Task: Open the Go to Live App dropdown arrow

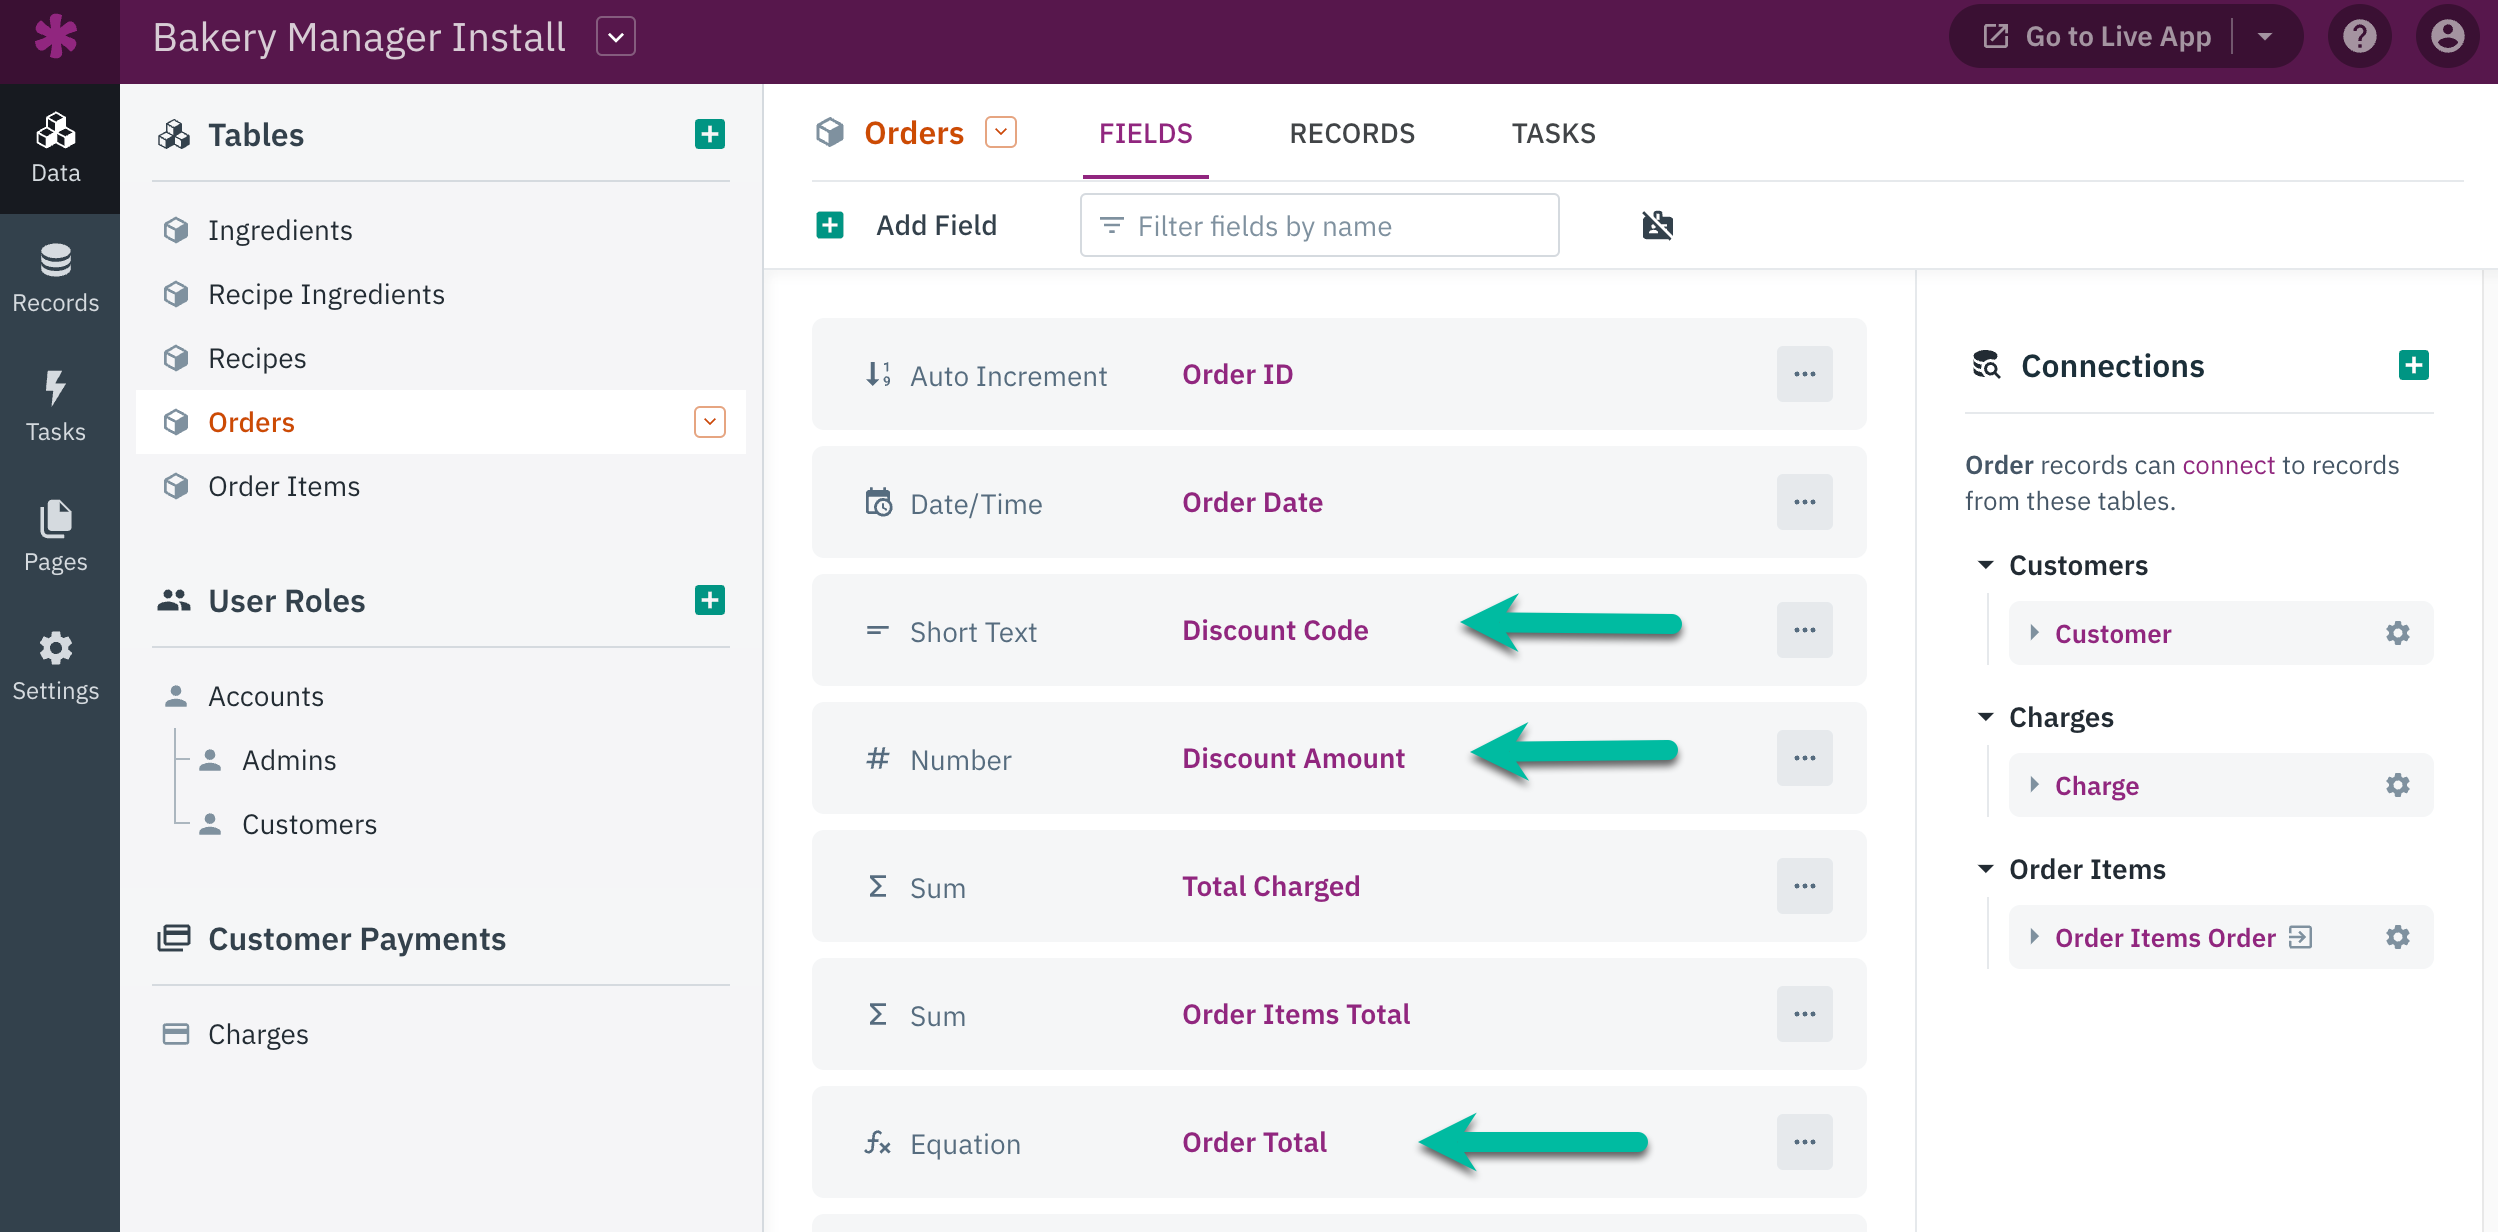Action: (2266, 36)
